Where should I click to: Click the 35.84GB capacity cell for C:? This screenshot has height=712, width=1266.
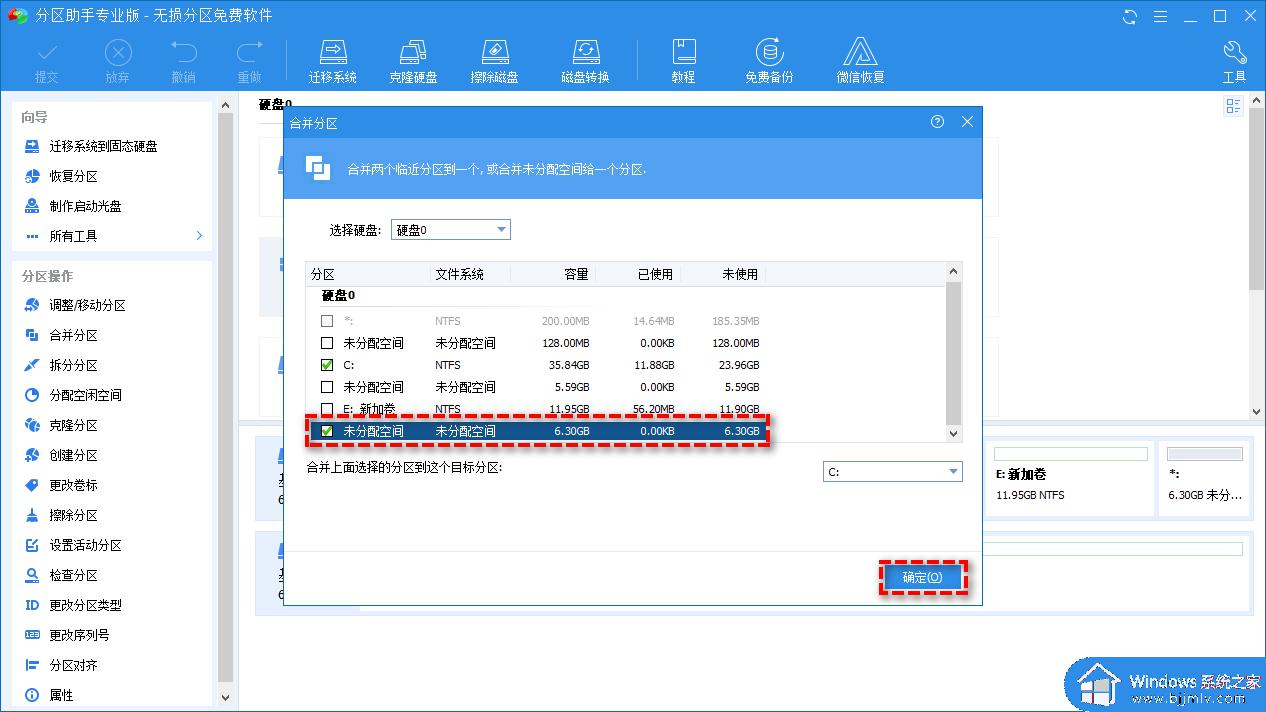coord(567,365)
